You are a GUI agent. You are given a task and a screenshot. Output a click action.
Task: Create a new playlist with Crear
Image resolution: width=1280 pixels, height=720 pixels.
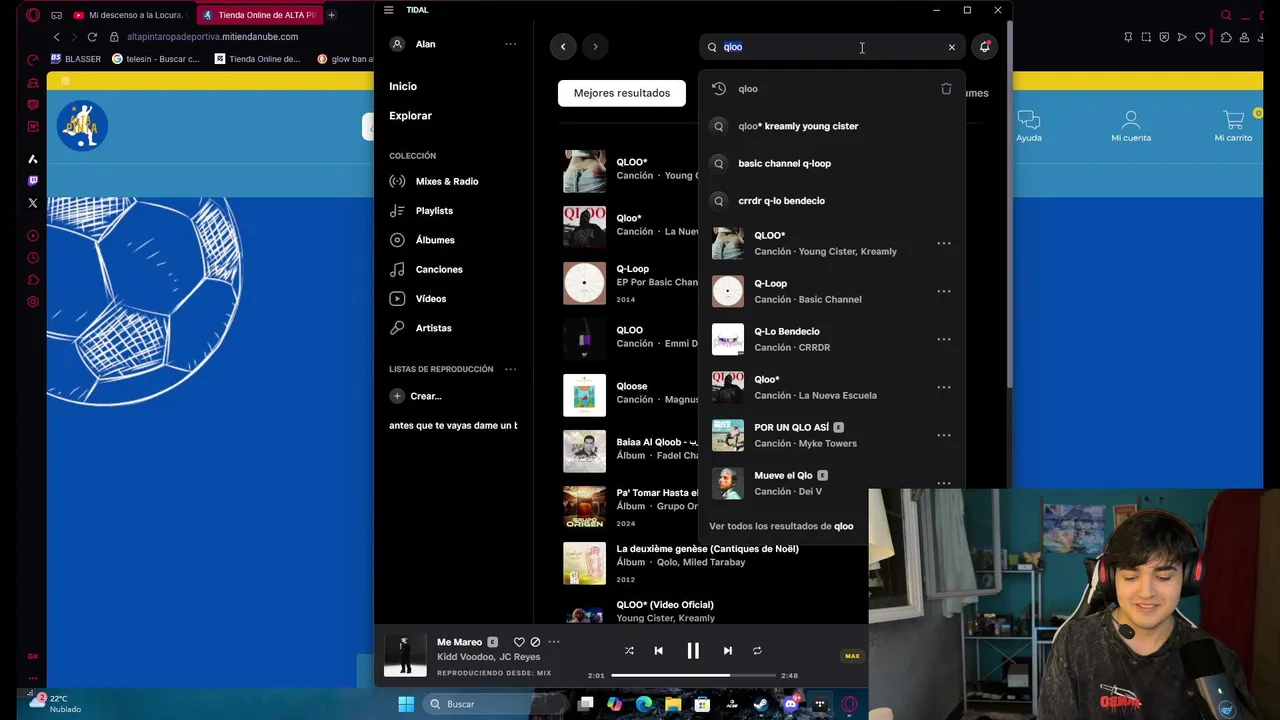(x=416, y=396)
